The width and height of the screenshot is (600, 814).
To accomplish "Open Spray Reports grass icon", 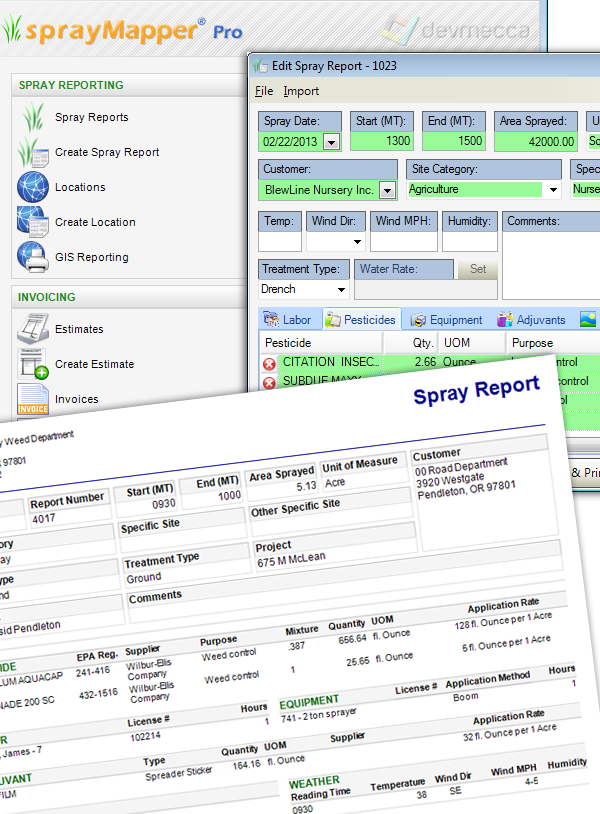I will (x=33, y=117).
